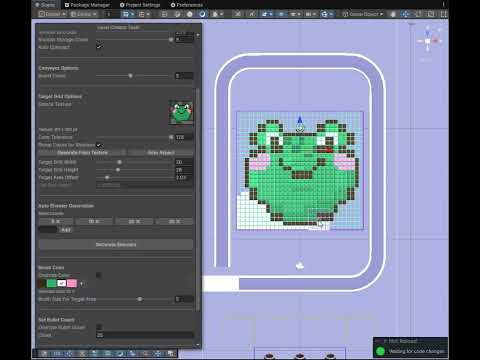The width and height of the screenshot is (480, 360).
Task: Click the Brush Size For Target Area slider handle
Action: tap(140, 299)
